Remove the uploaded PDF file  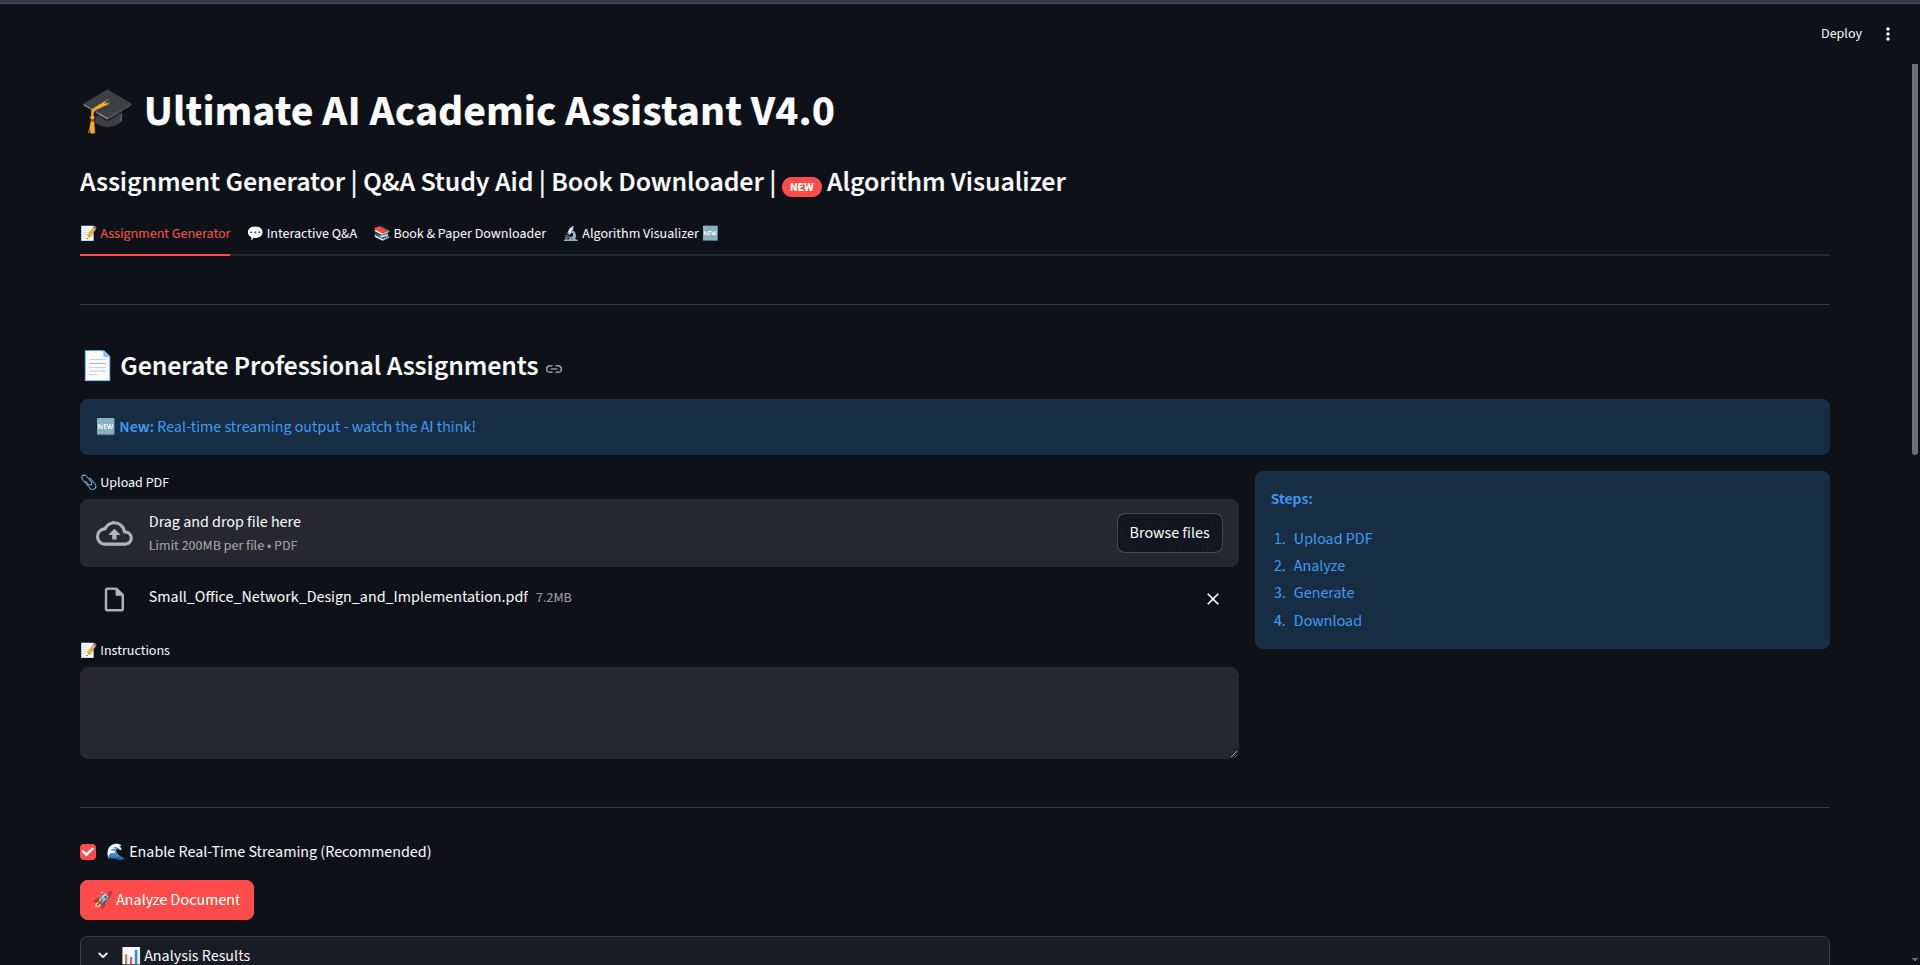click(x=1212, y=599)
